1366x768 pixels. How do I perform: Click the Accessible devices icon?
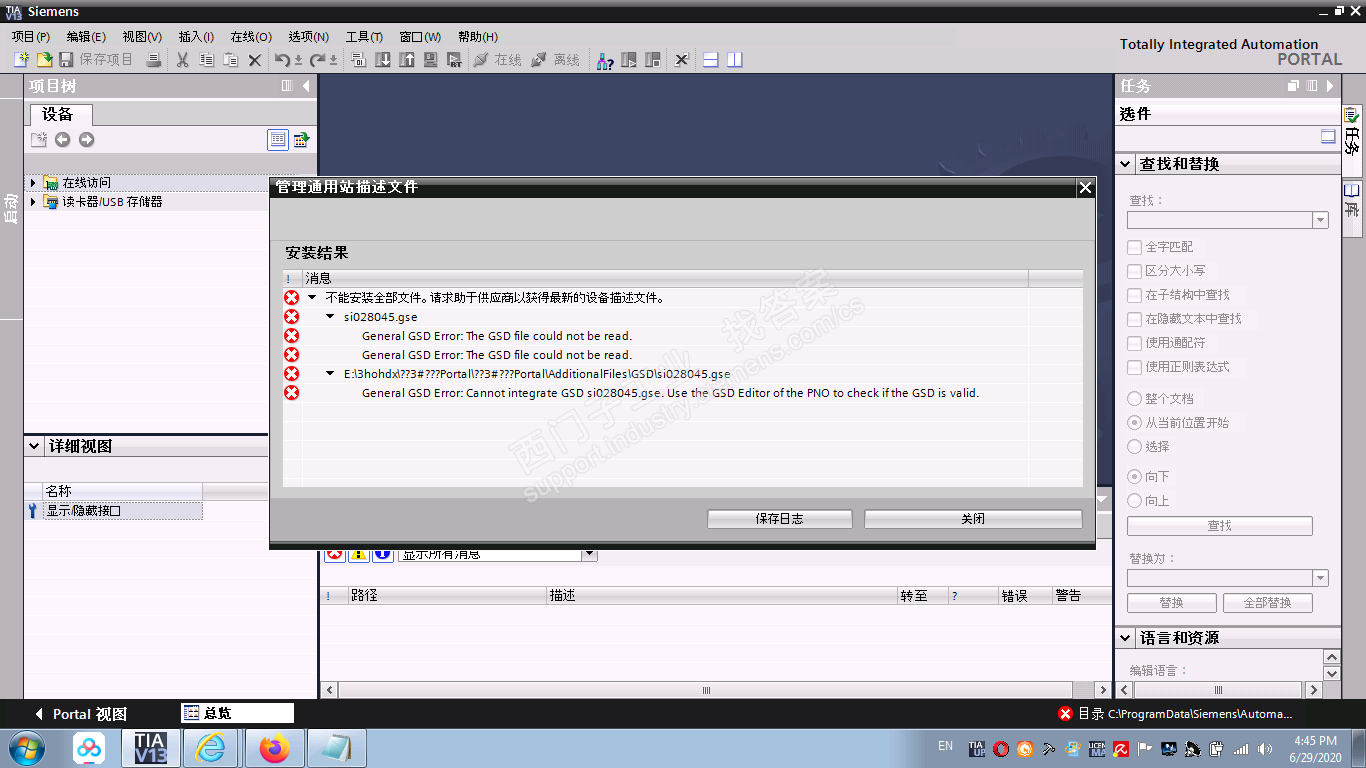click(x=605, y=60)
